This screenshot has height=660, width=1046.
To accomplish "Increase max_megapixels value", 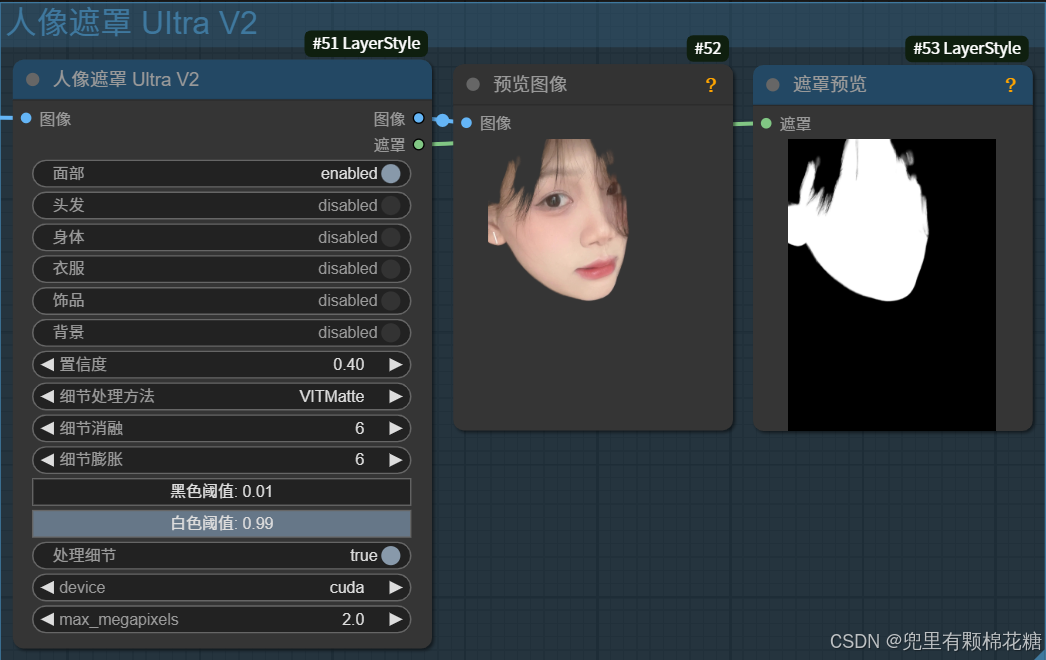I will [x=396, y=619].
